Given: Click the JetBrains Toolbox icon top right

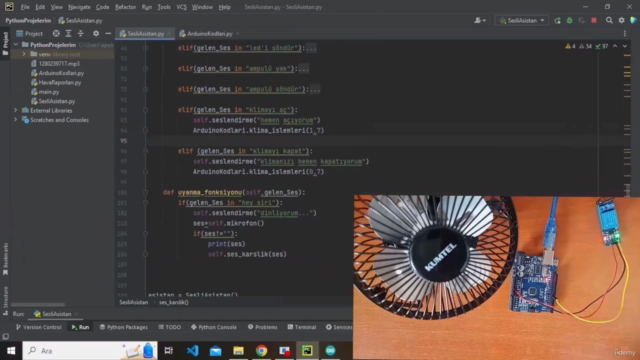Looking at the screenshot, I should (x=633, y=20).
